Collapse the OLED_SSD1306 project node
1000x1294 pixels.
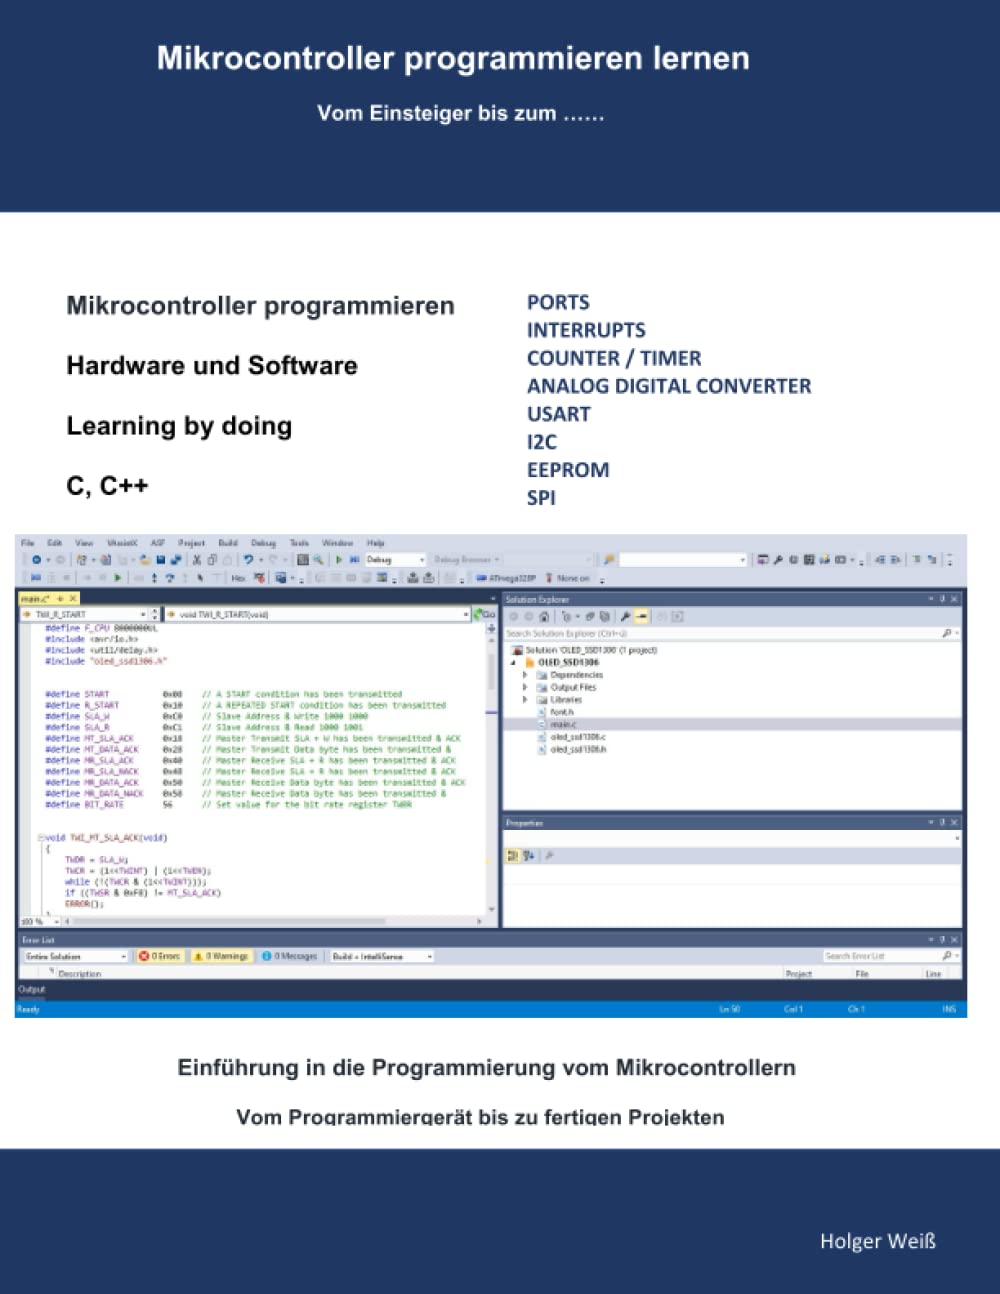tap(515, 662)
